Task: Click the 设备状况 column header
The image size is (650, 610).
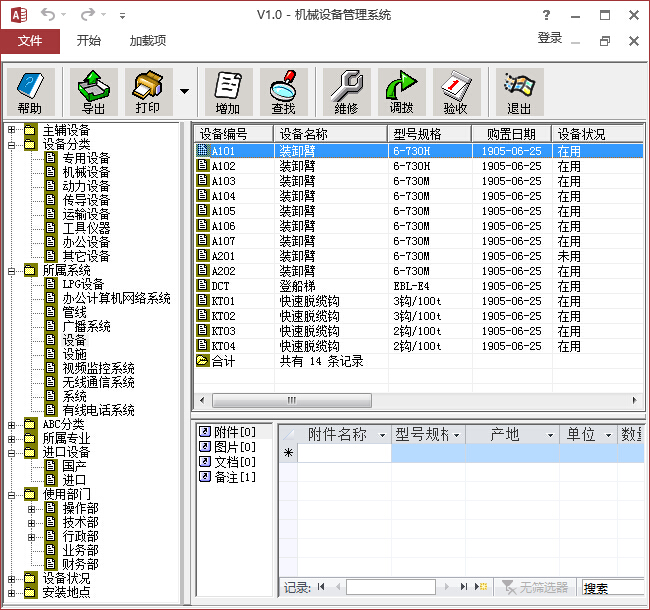Action: coord(597,134)
